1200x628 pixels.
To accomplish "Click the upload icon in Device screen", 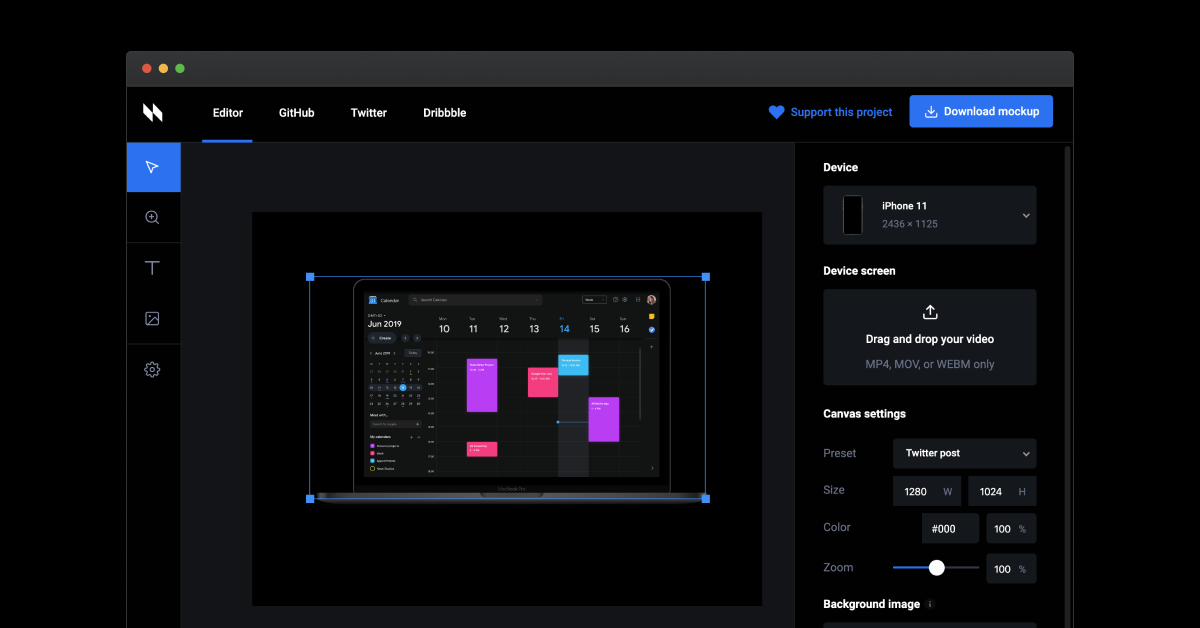I will 930,312.
